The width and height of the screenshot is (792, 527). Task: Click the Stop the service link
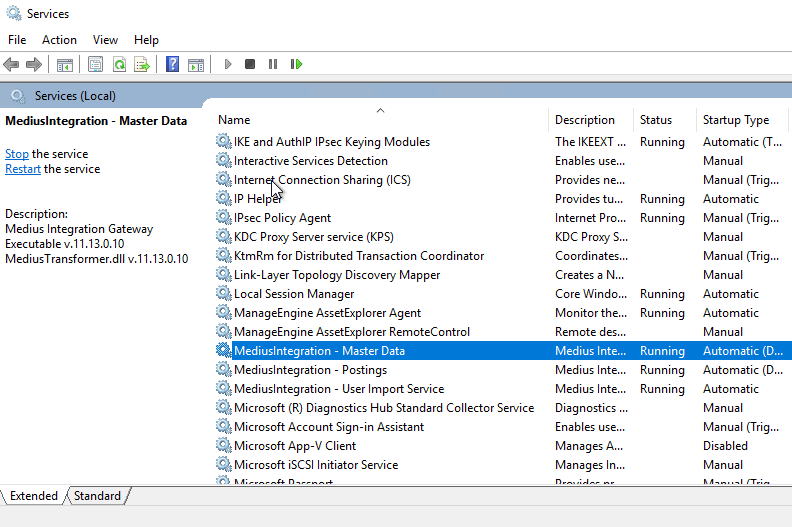pyautogui.click(x=17, y=154)
